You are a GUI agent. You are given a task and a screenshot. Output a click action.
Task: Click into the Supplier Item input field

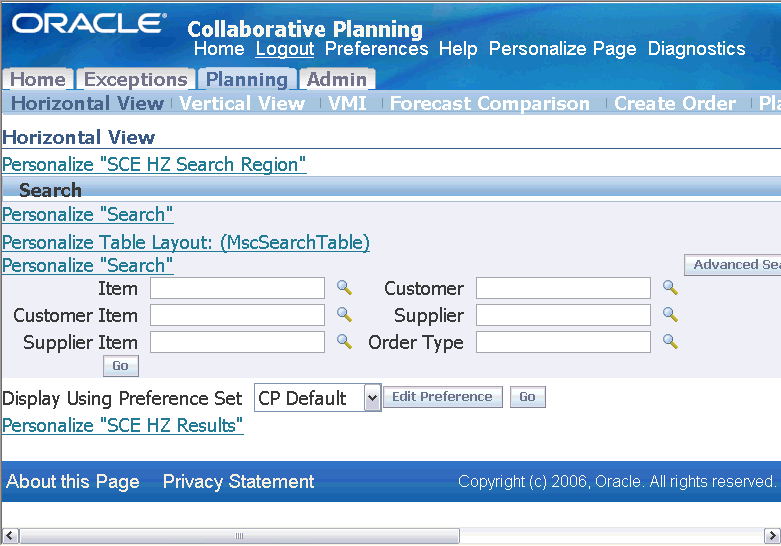click(x=238, y=342)
